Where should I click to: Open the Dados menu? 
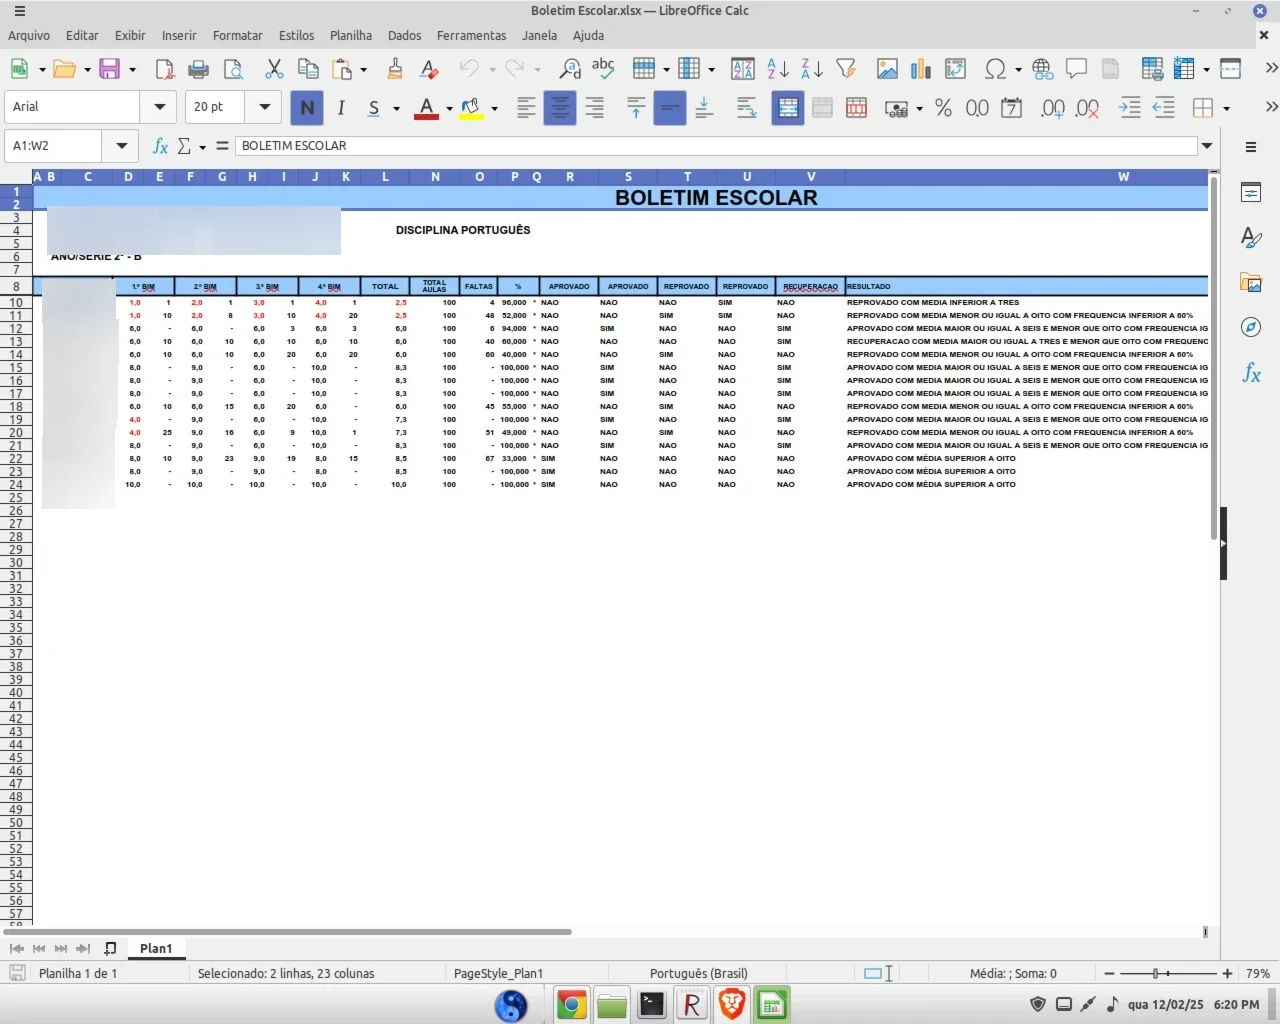coord(404,35)
